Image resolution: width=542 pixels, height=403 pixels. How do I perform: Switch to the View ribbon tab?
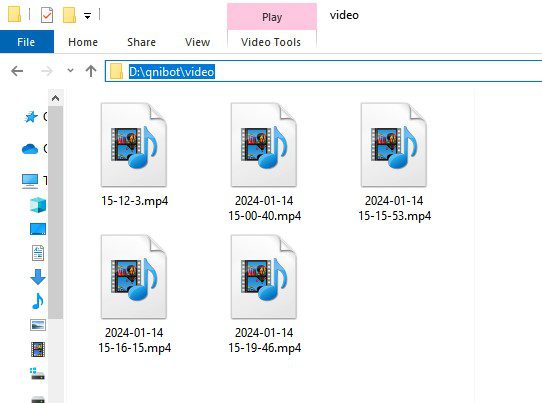pyautogui.click(x=197, y=42)
